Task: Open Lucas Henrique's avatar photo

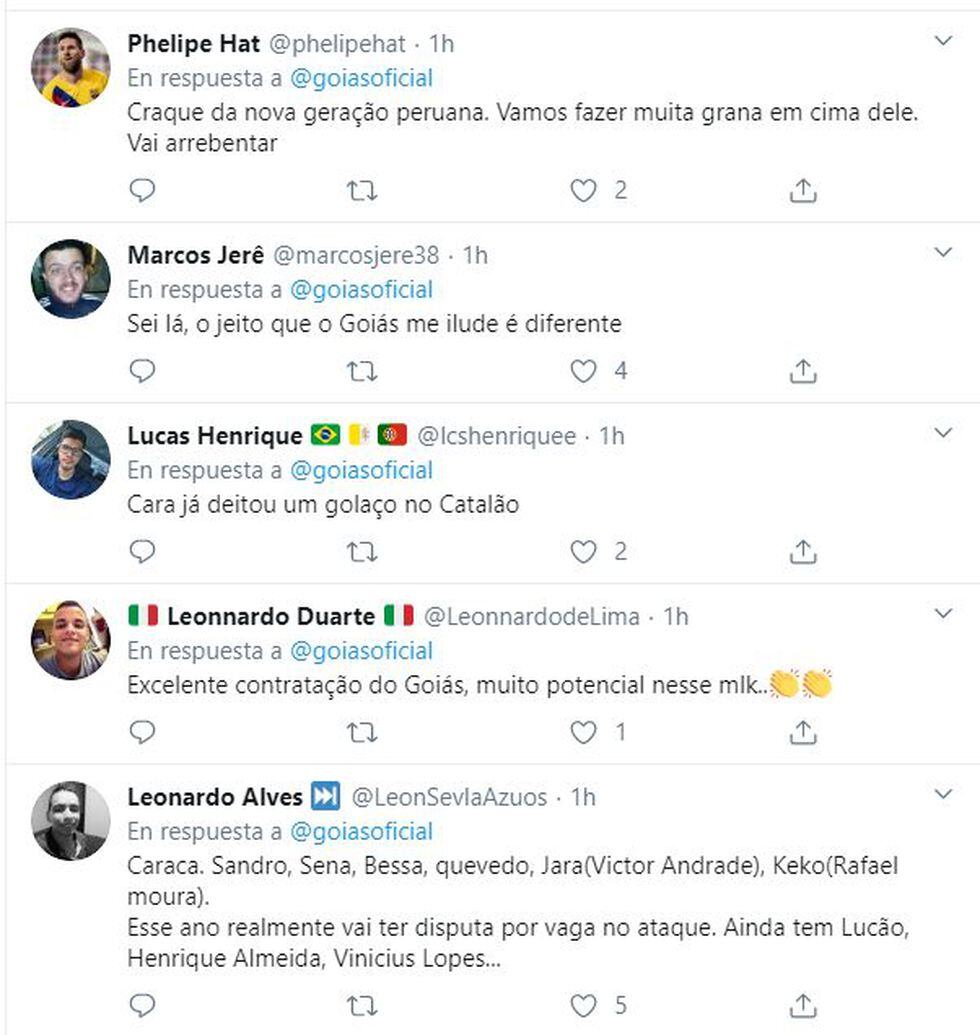Action: click(70, 459)
